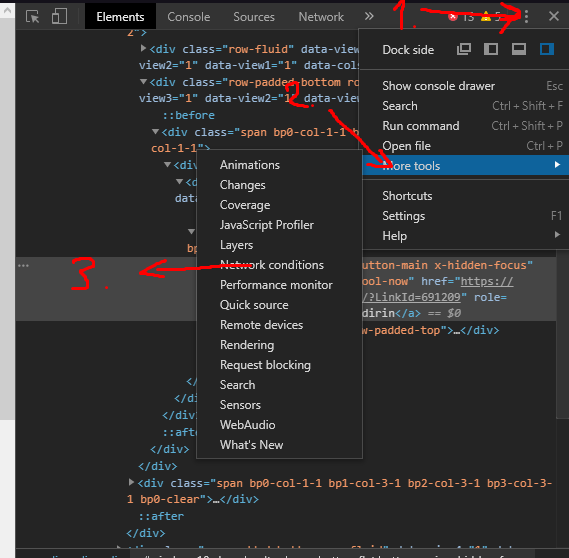The image size is (569, 558).
Task: Open the Animations tool
Action: point(279,165)
